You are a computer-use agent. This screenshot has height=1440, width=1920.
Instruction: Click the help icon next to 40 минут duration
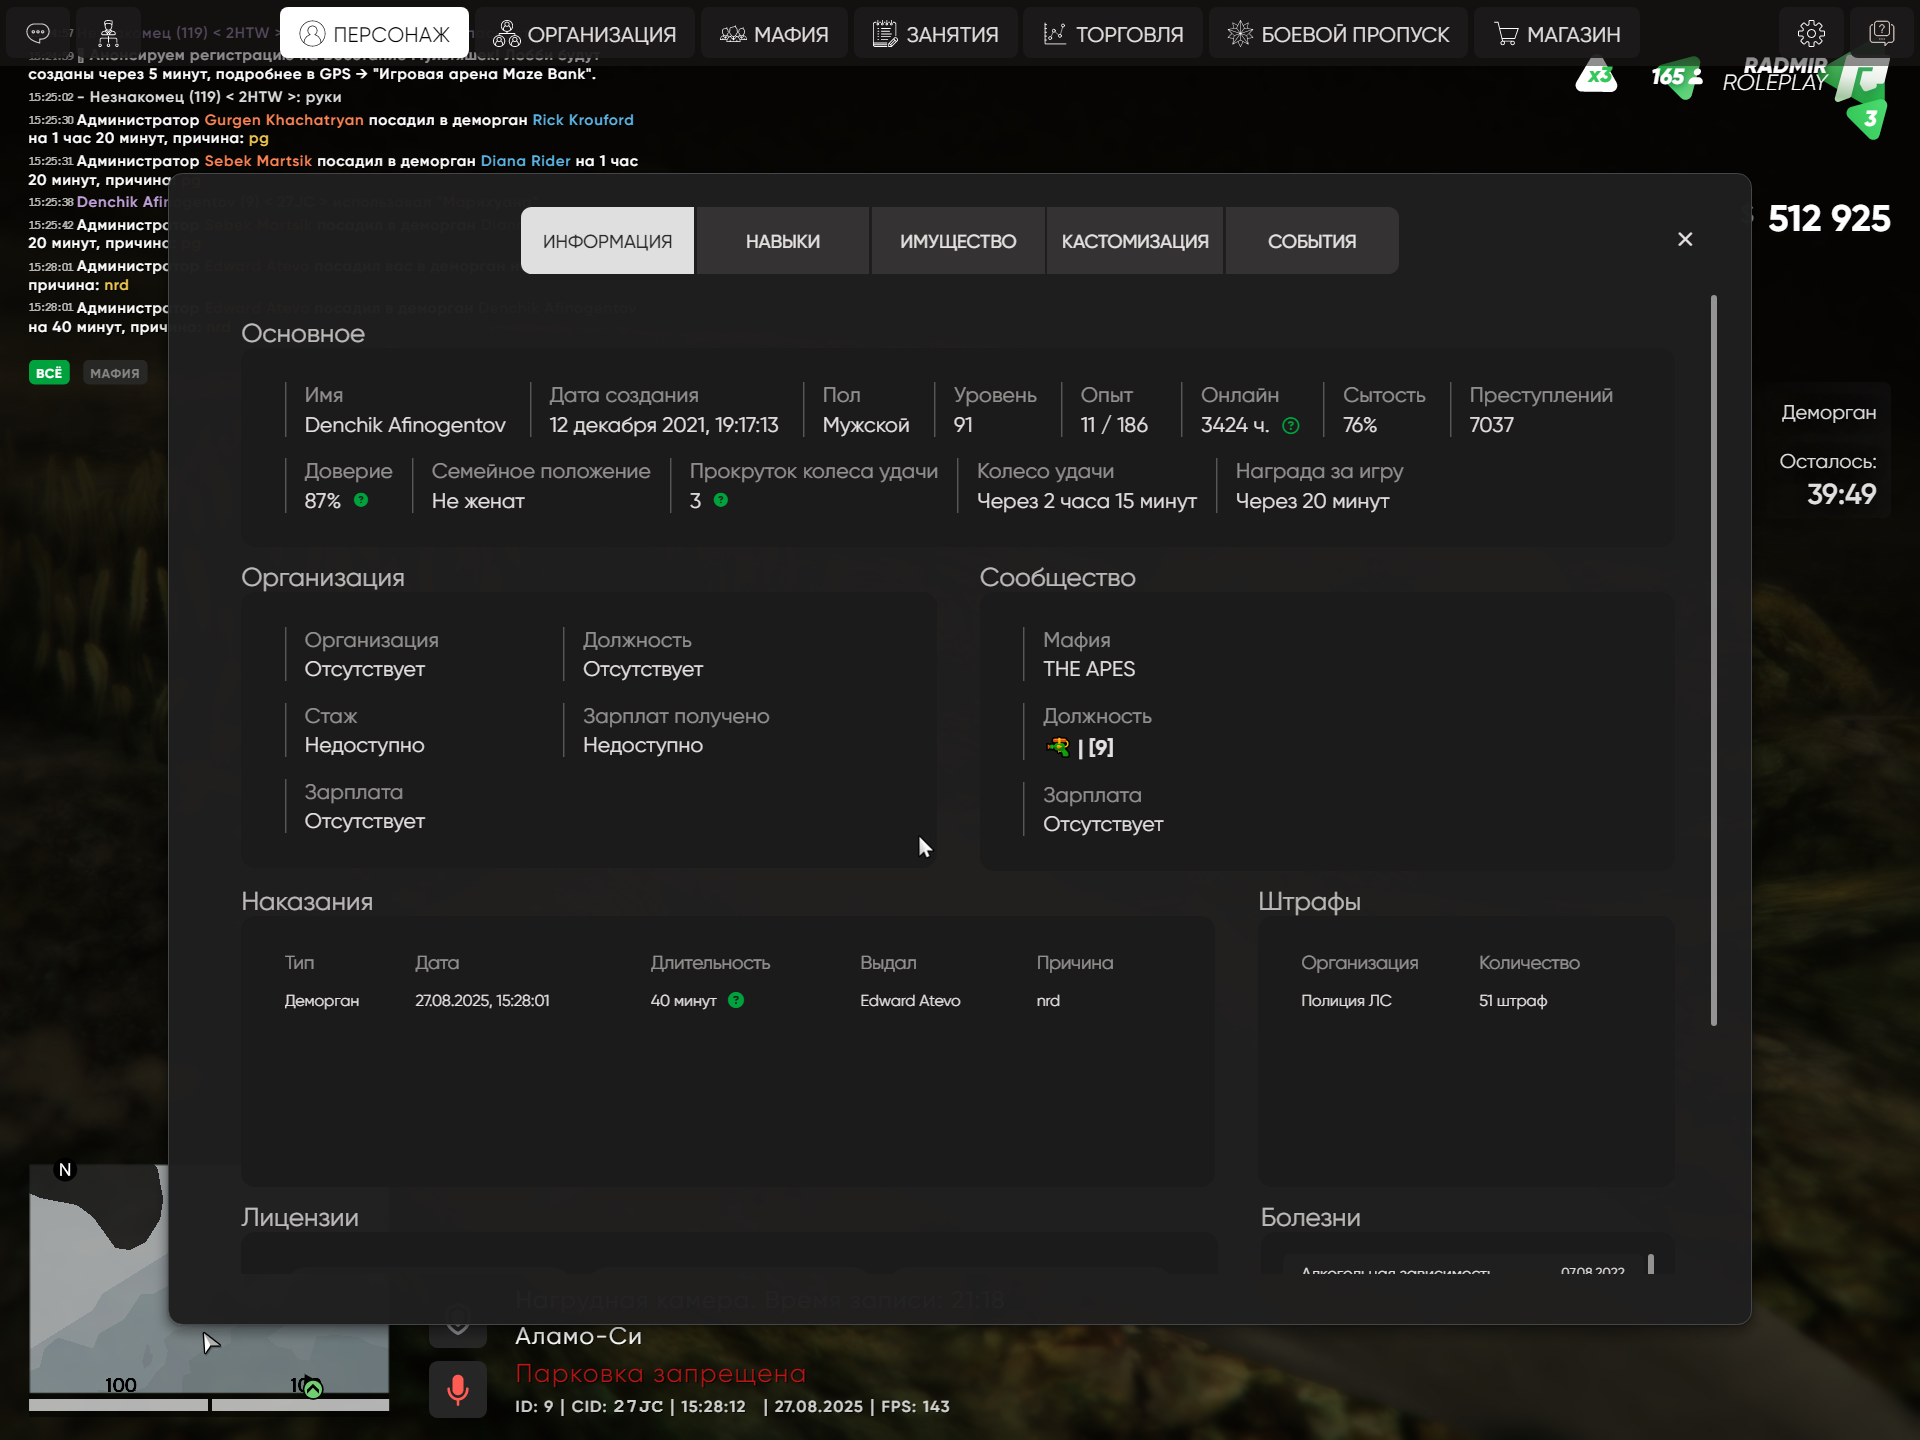(736, 1000)
